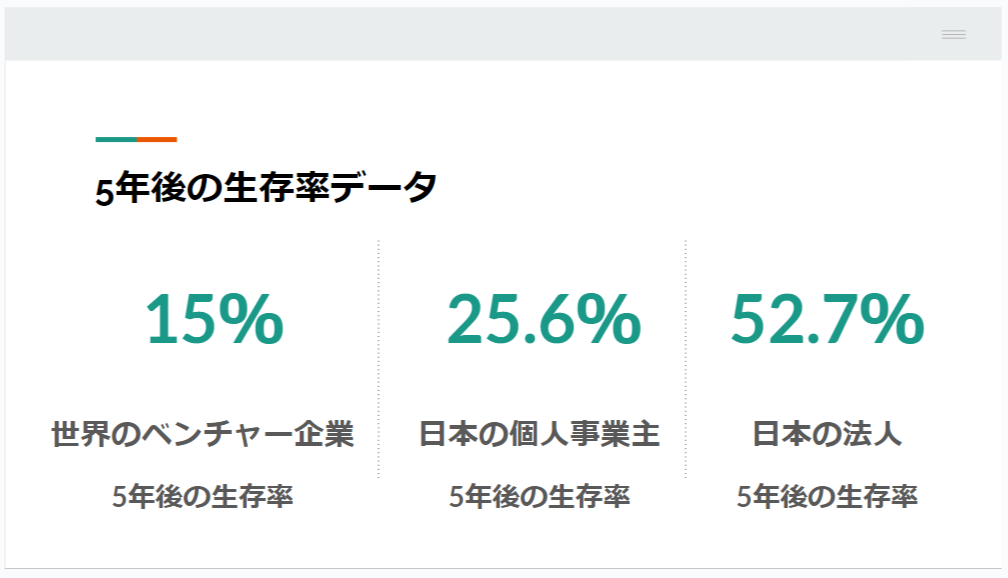Click 5年後の生存率 under 世界のベンチャー企業

202,497
